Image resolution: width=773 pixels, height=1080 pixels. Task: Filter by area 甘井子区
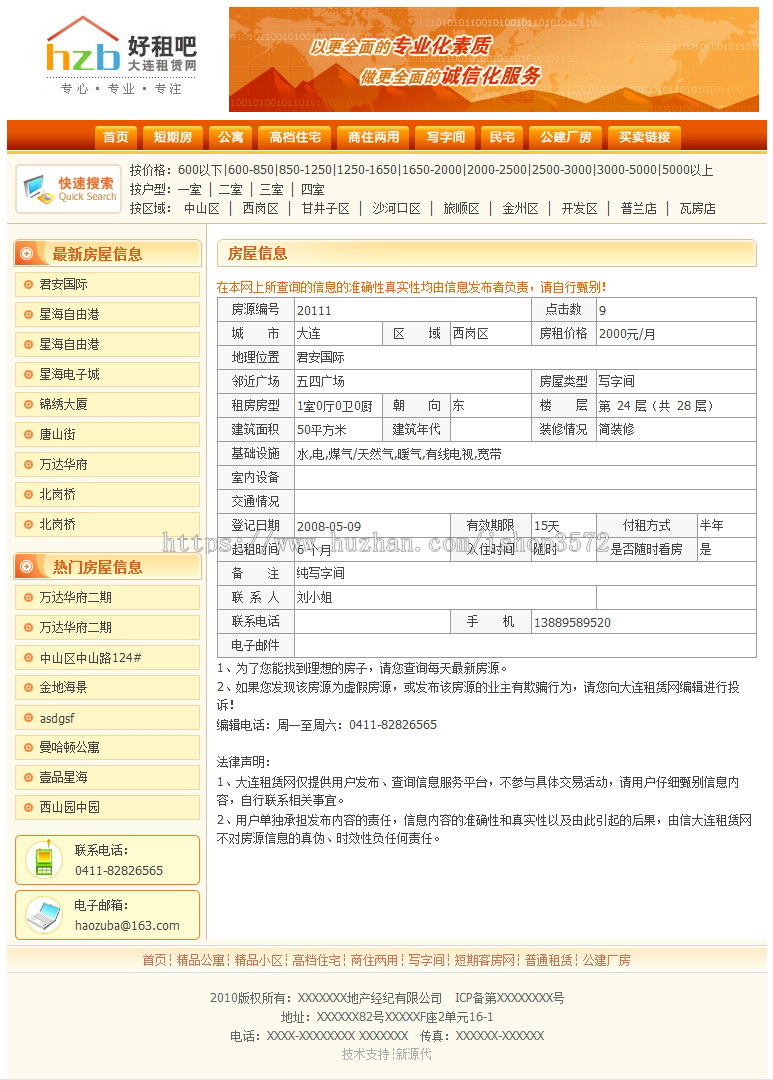click(x=325, y=209)
